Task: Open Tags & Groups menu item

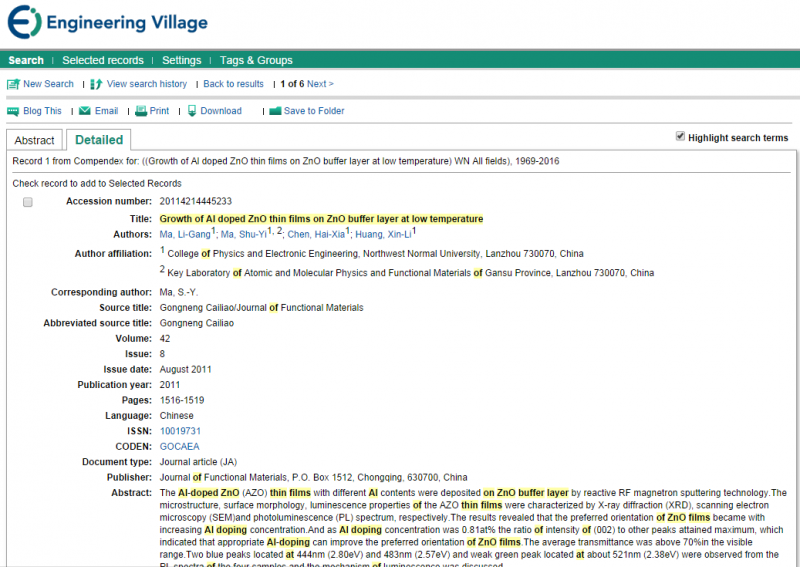Action: pos(256,60)
